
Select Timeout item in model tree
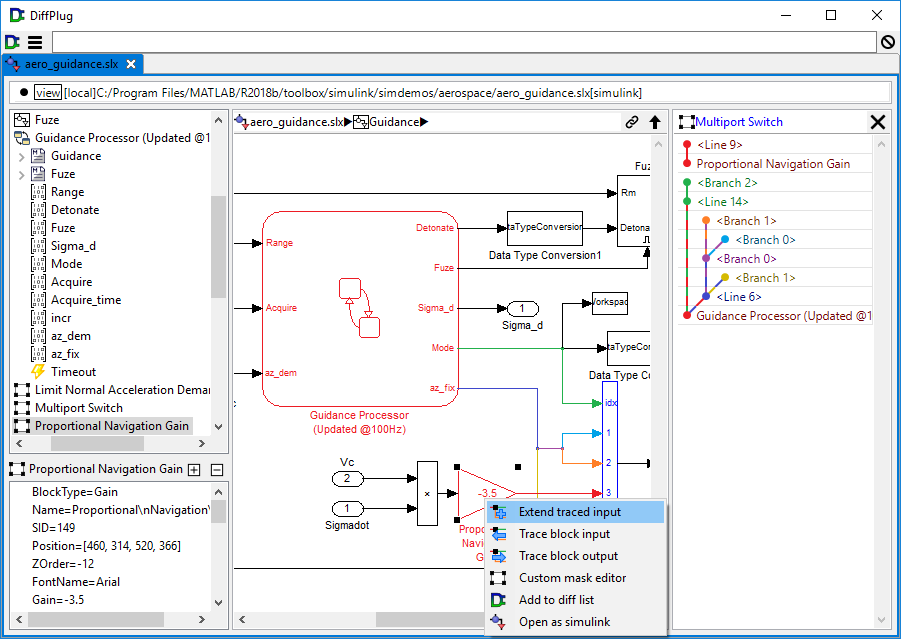point(73,372)
